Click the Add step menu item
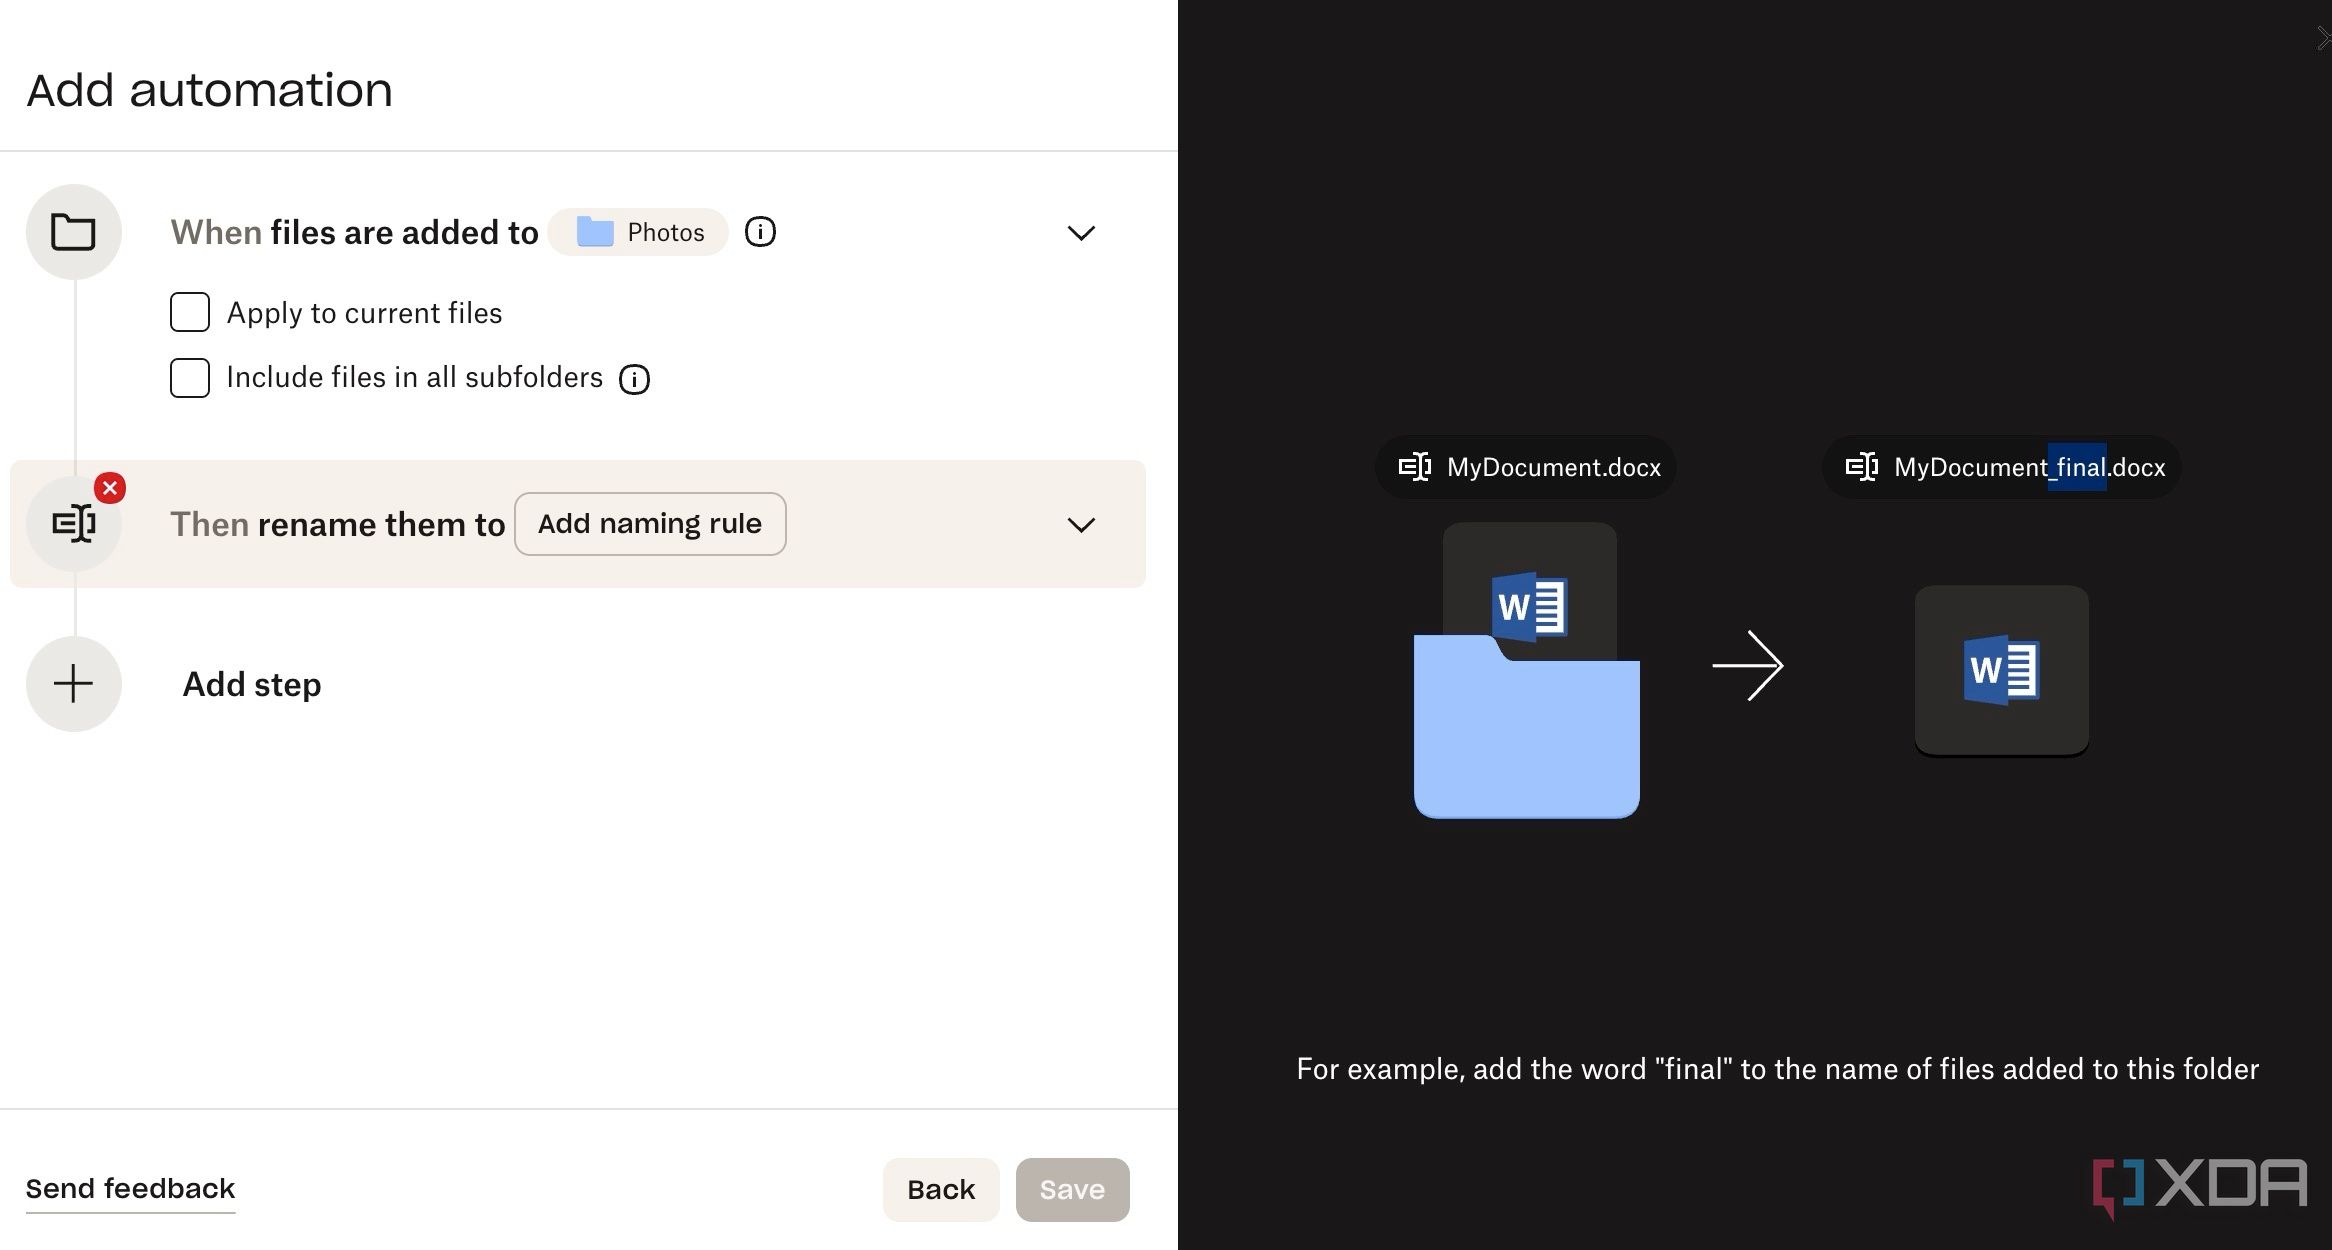Viewport: 2332px width, 1250px height. pyautogui.click(x=250, y=682)
